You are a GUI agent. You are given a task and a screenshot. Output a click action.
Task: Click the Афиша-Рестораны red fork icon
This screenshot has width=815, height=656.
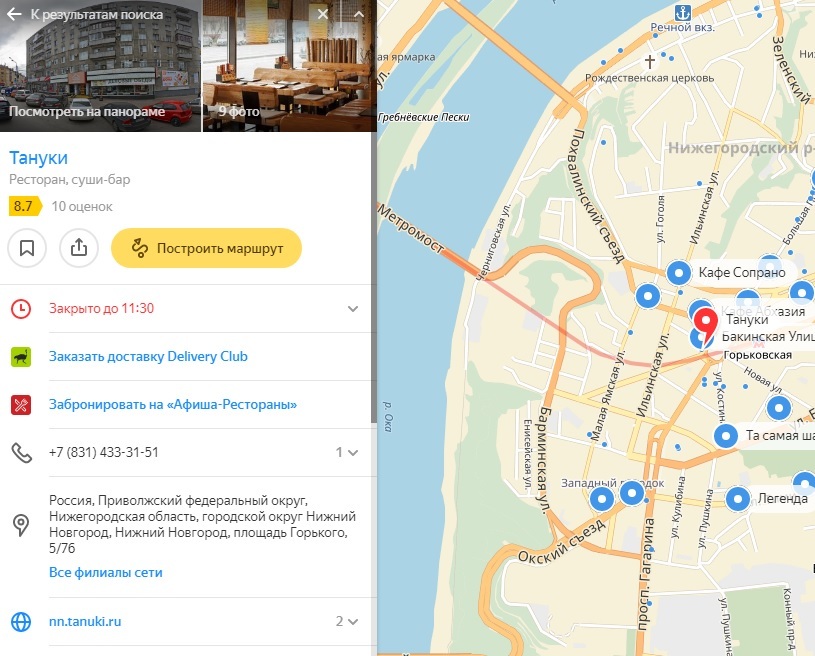[x=21, y=405]
